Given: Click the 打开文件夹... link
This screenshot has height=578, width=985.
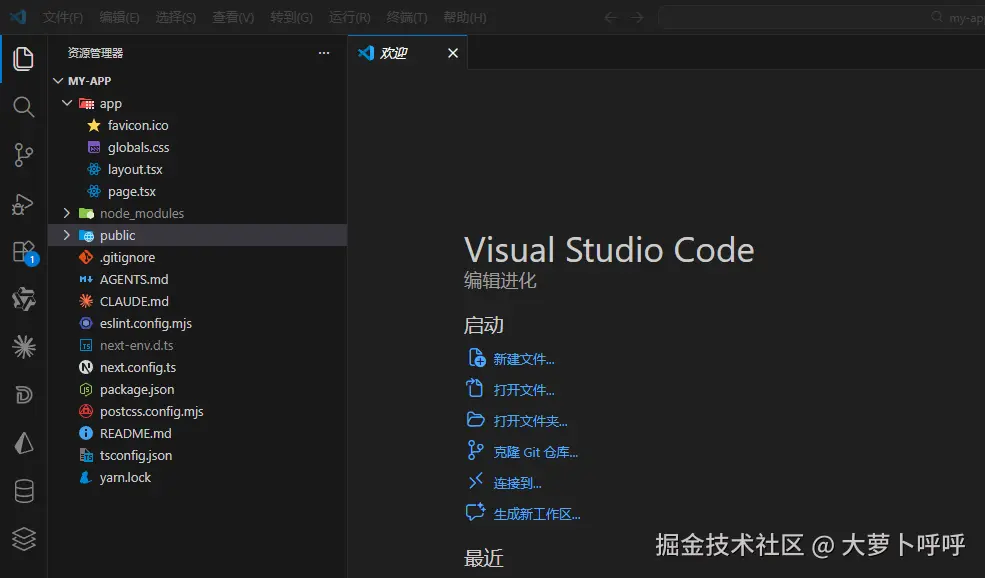Looking at the screenshot, I should [x=530, y=421].
